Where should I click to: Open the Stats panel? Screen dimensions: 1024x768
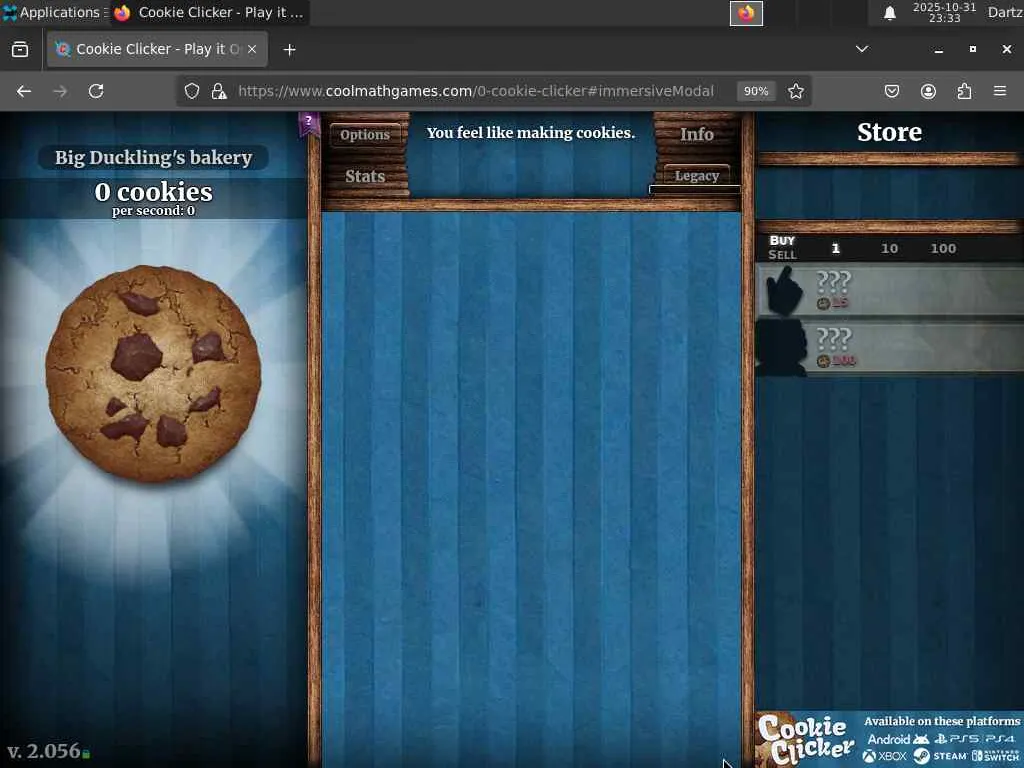click(x=365, y=176)
